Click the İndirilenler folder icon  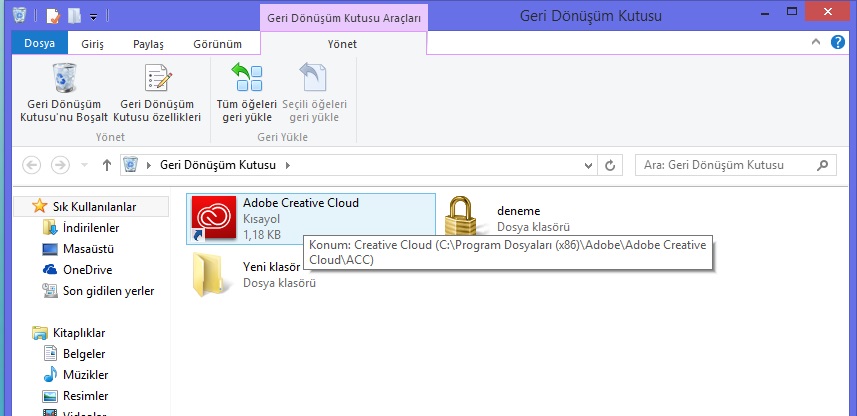50,227
